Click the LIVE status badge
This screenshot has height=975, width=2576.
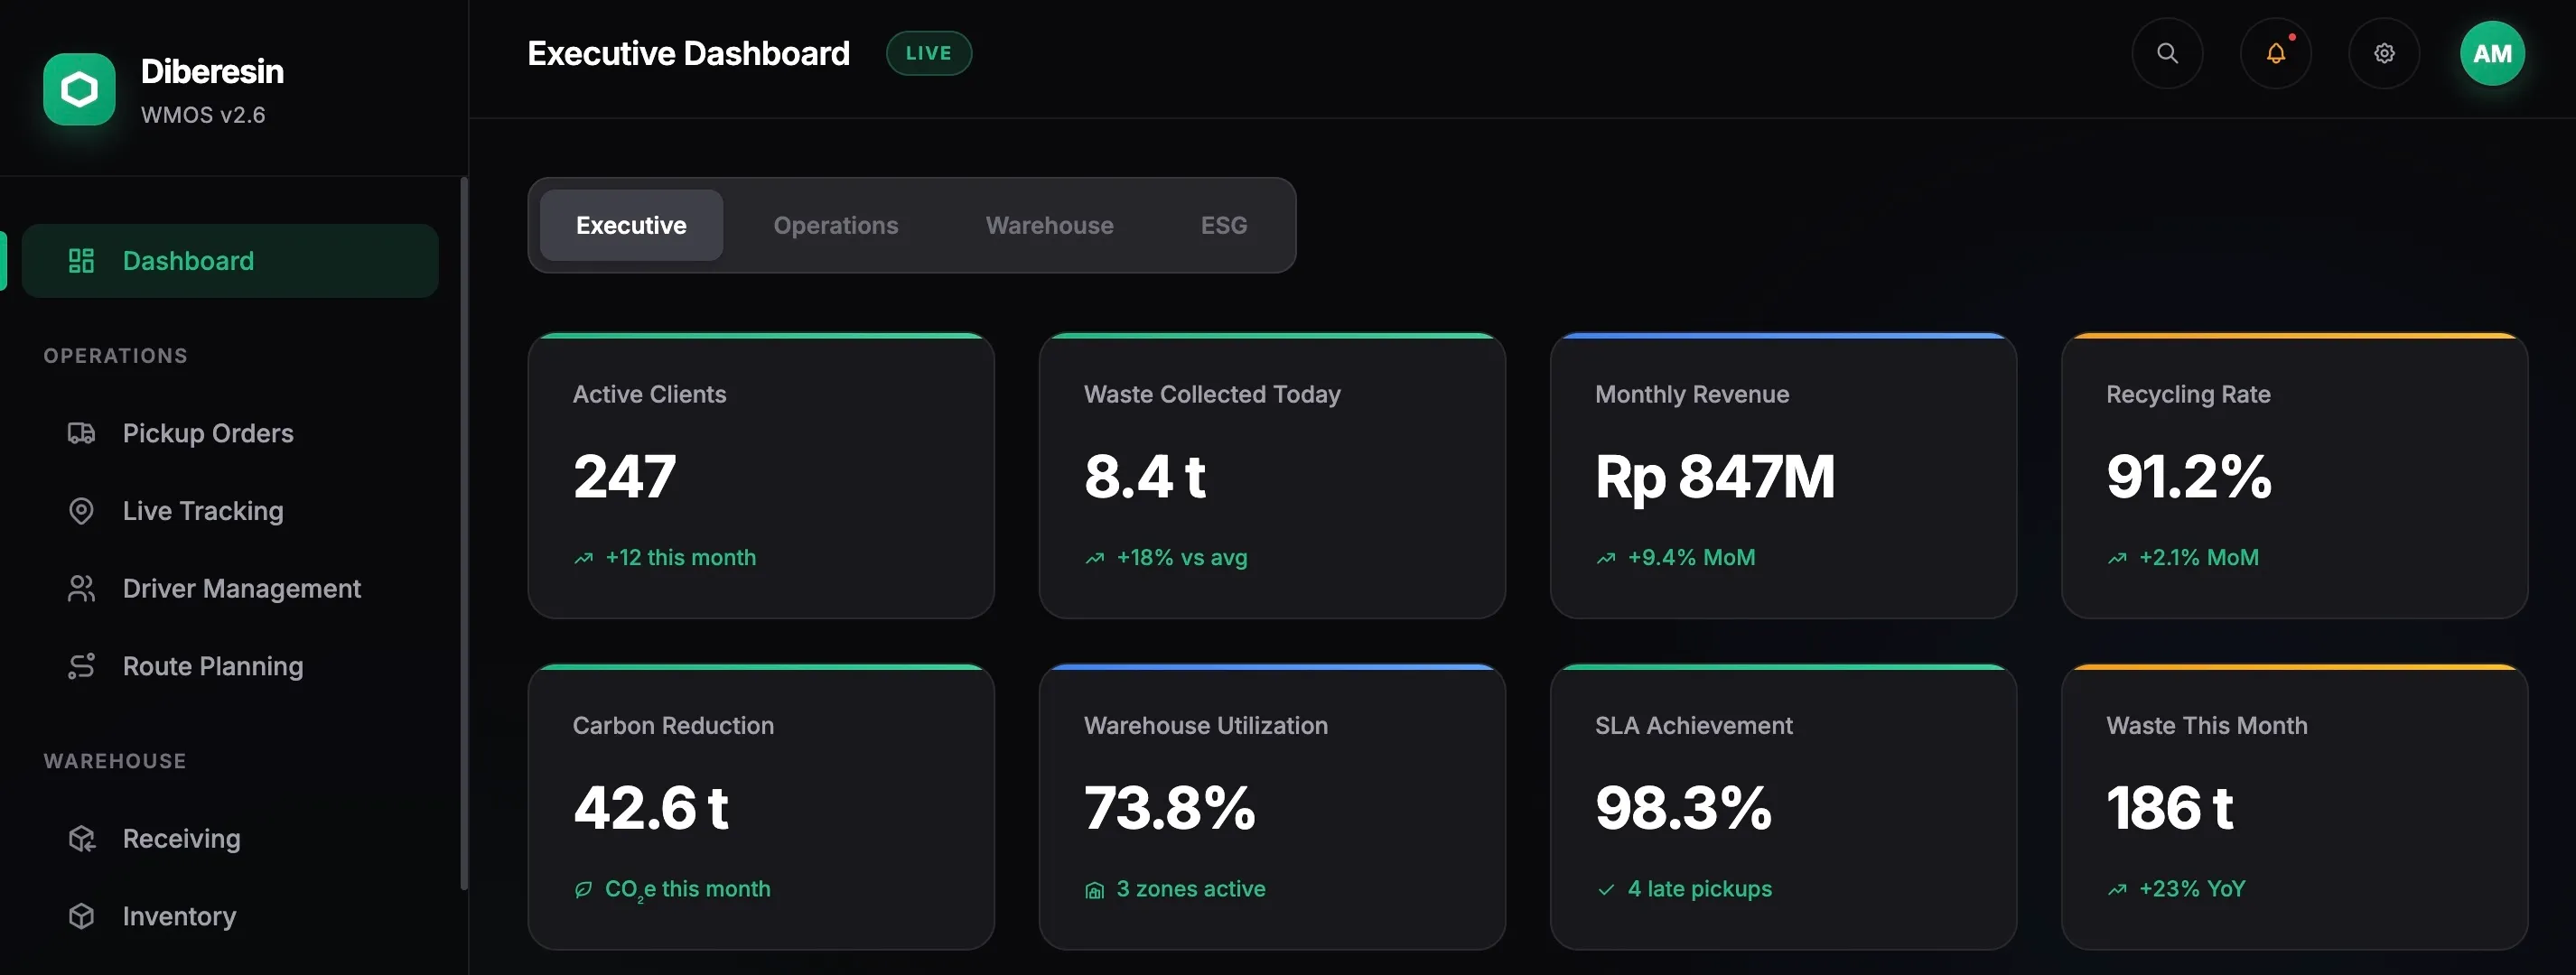coord(928,53)
